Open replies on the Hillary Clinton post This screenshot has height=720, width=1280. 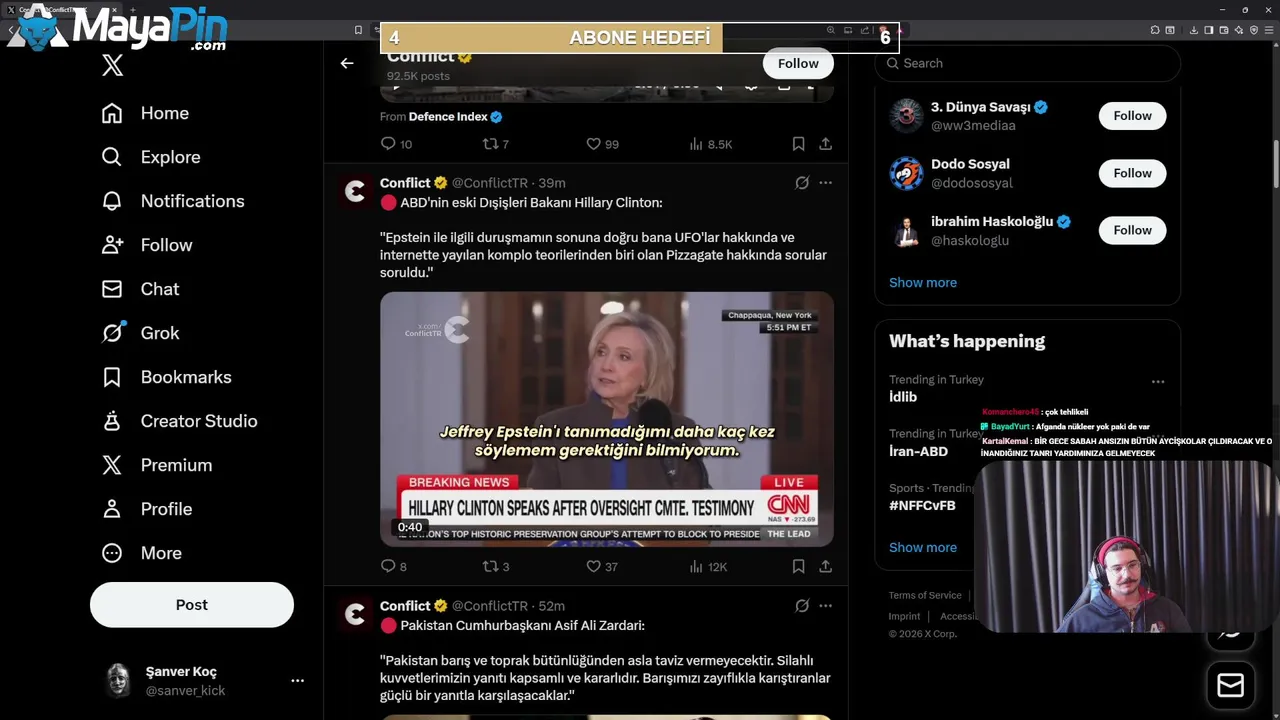click(x=388, y=566)
